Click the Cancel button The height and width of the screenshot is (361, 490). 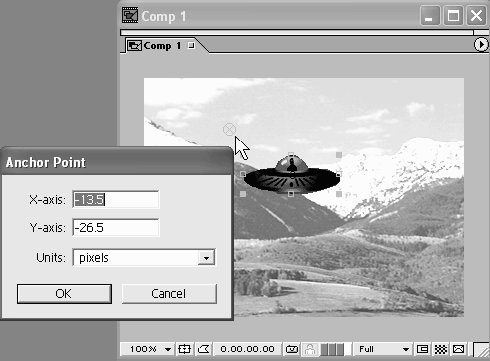pyautogui.click(x=169, y=294)
